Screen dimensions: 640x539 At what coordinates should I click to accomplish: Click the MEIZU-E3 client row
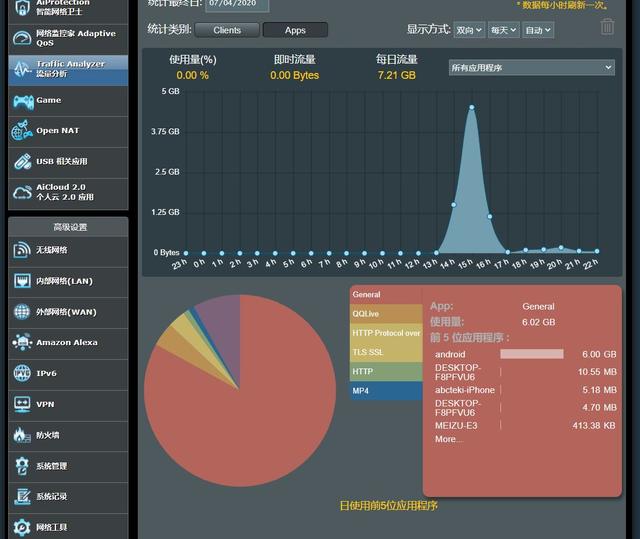525,426
